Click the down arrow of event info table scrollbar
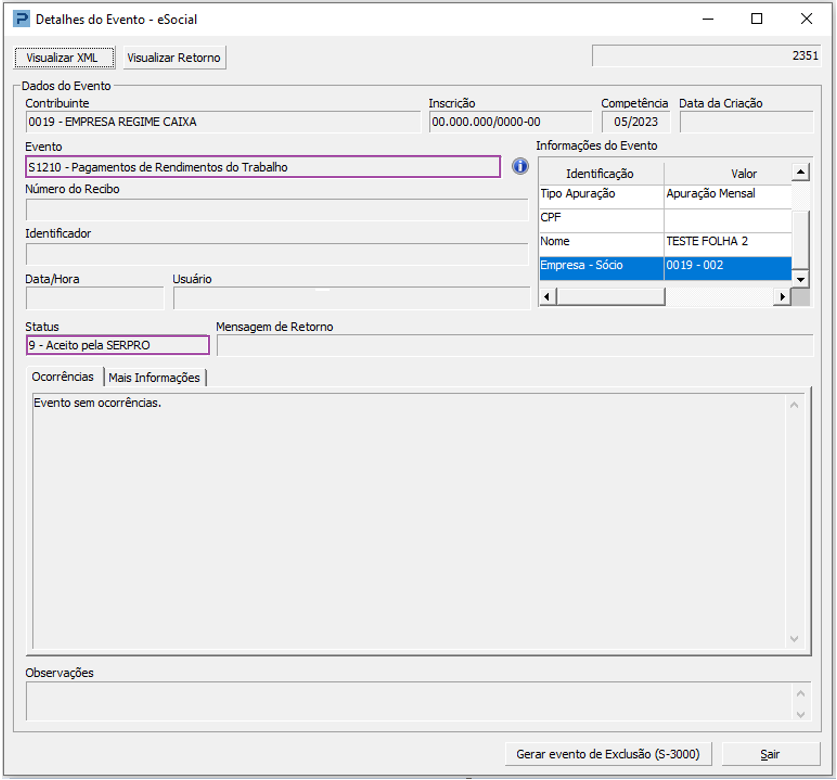The height and width of the screenshot is (780, 837). click(800, 279)
